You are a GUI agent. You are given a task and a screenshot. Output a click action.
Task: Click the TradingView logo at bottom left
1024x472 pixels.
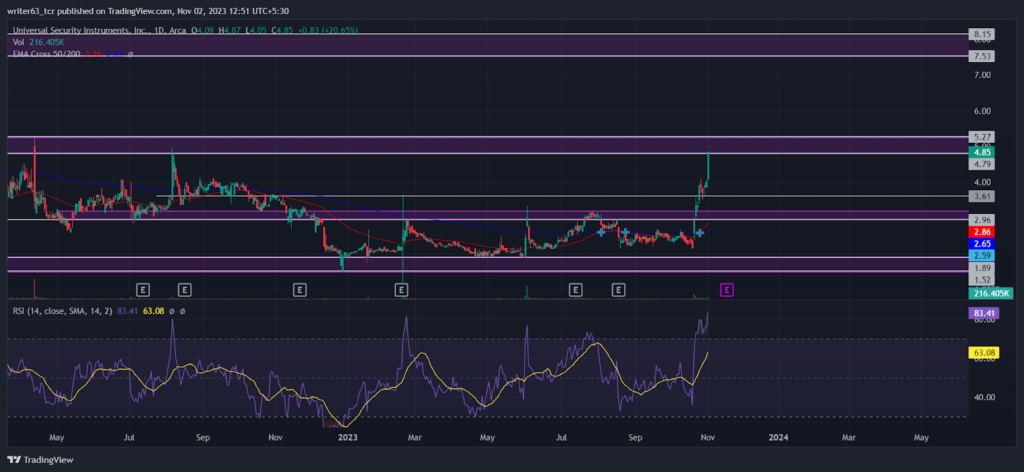(40, 460)
